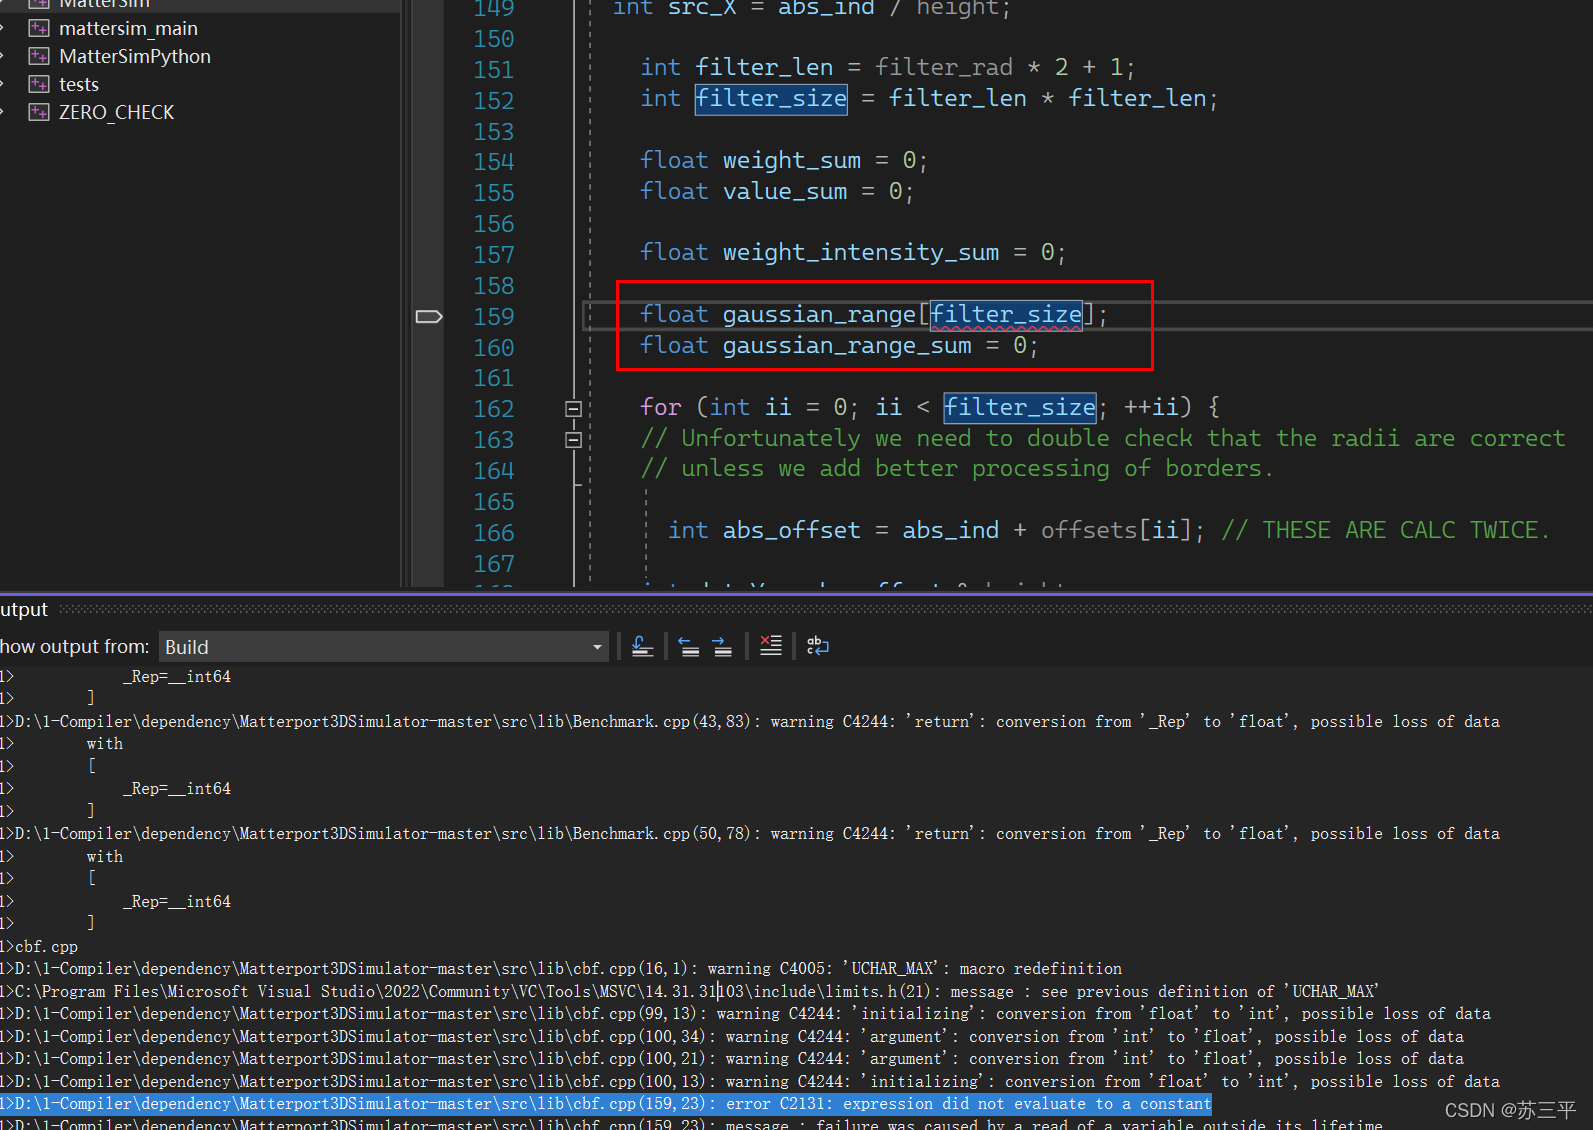This screenshot has height=1130, width=1593.
Task: Click the filter_rad identifier on line 151
Action: point(944,68)
